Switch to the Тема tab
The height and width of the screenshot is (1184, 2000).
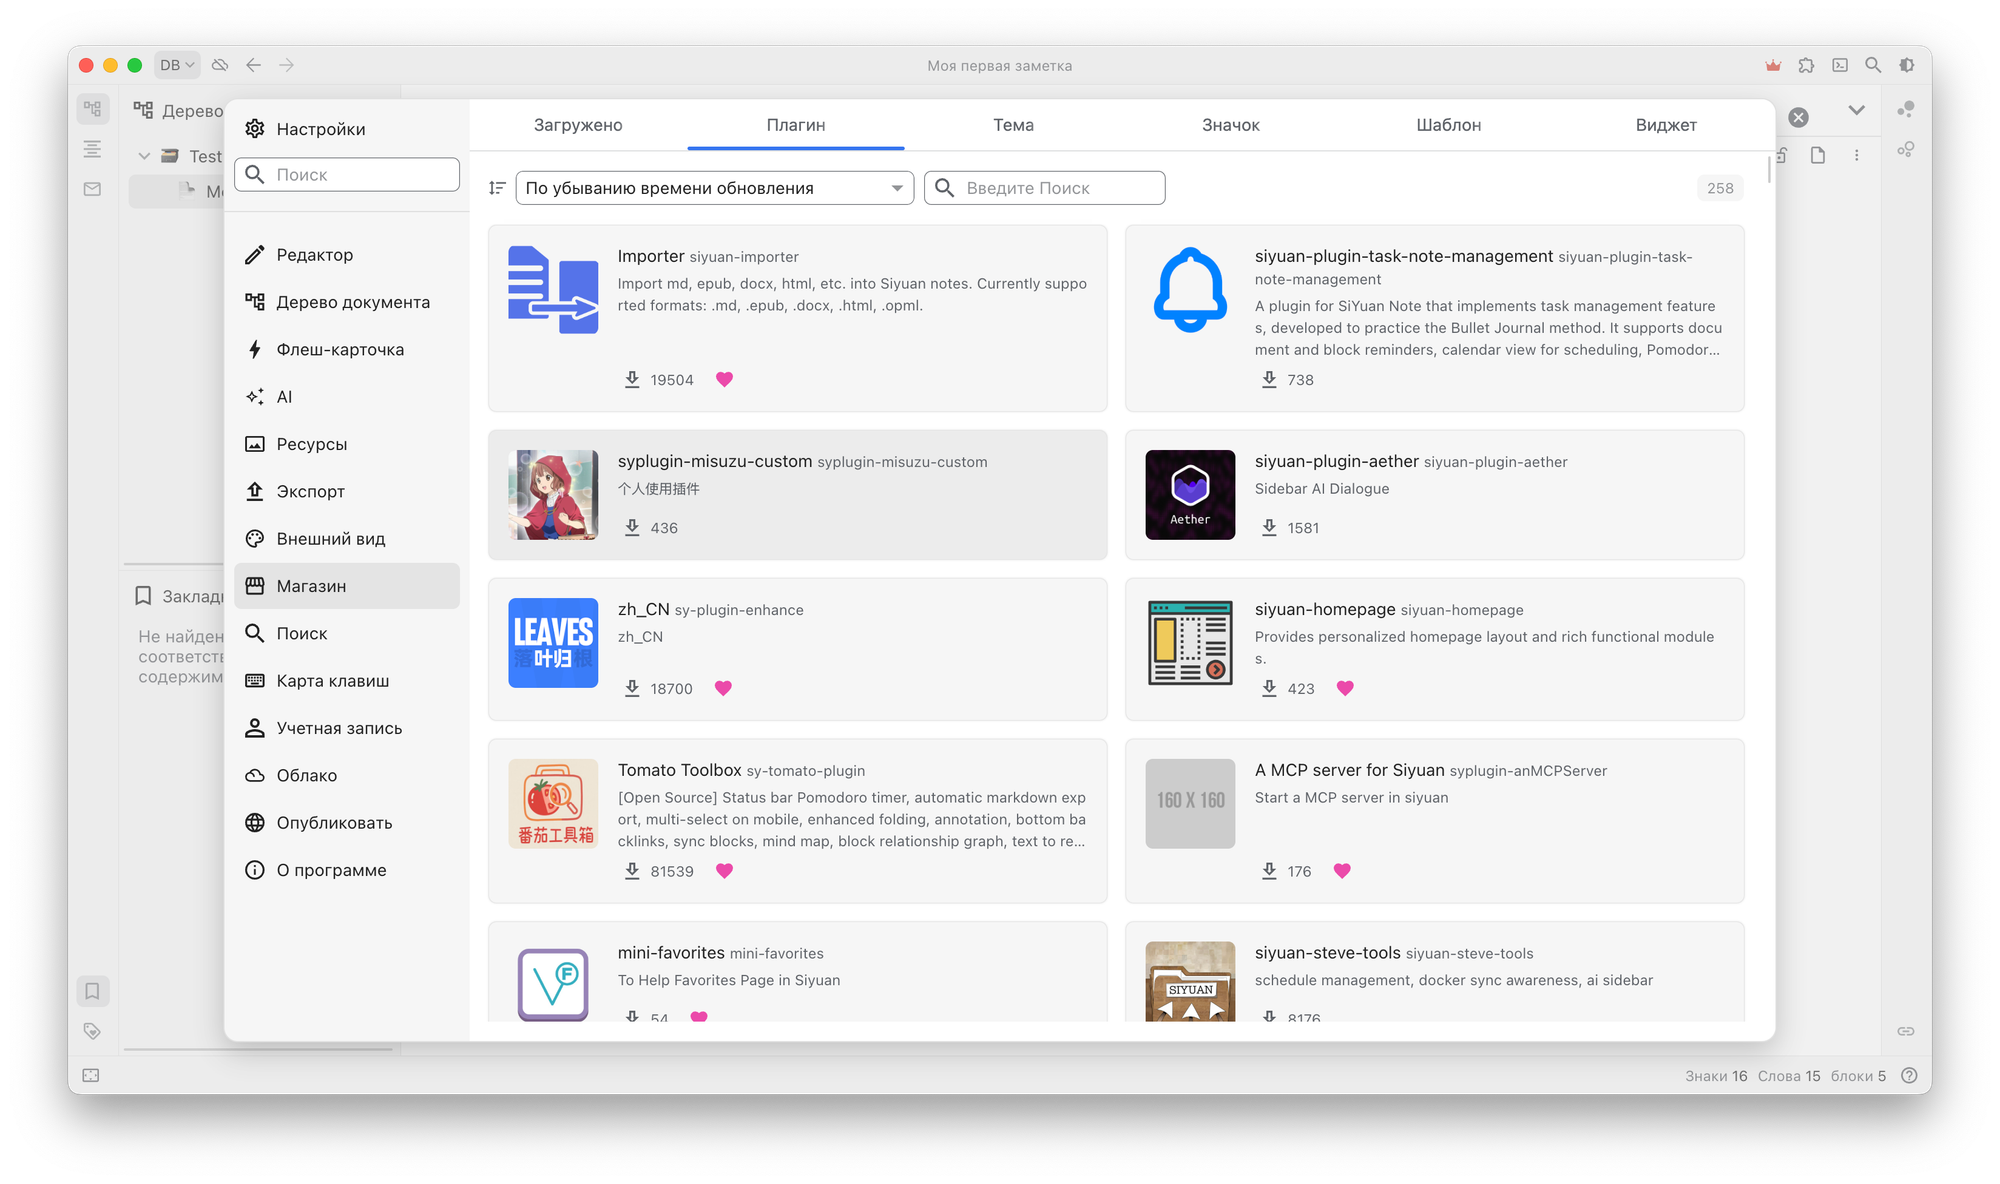coord(1013,125)
